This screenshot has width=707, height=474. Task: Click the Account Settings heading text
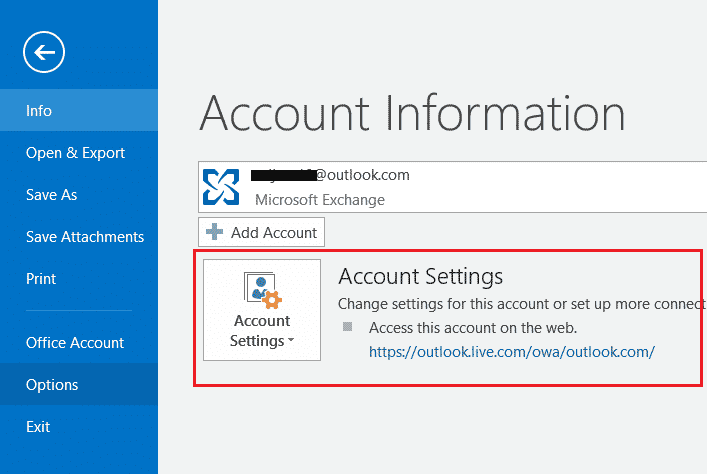tap(421, 276)
